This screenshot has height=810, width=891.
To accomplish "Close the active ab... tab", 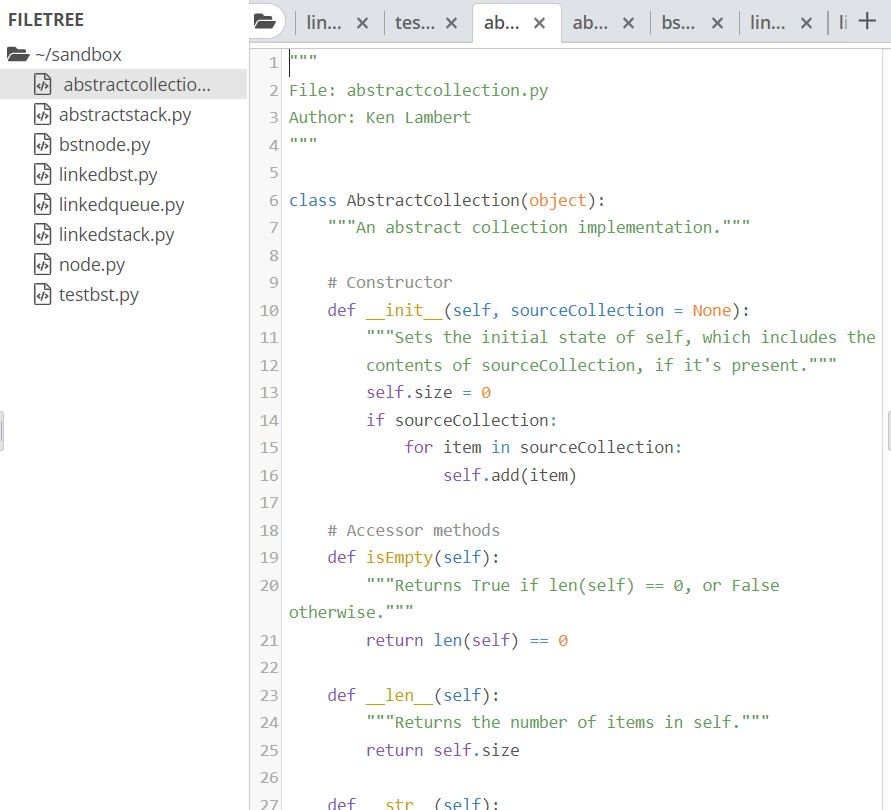I will point(539,20).
